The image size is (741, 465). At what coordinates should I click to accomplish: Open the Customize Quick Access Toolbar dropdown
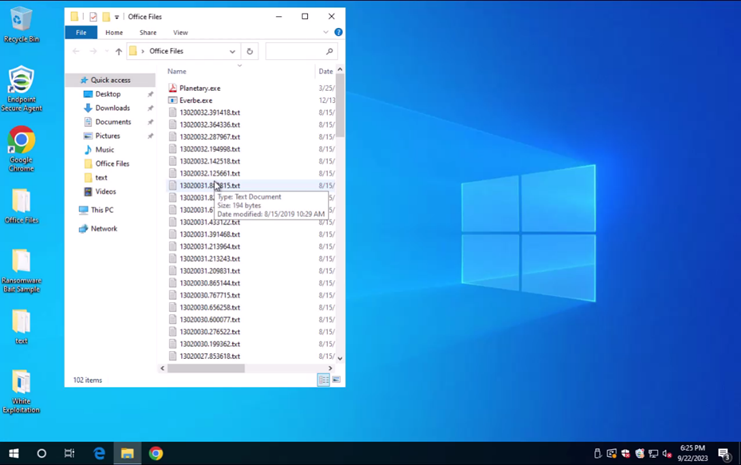[117, 17]
